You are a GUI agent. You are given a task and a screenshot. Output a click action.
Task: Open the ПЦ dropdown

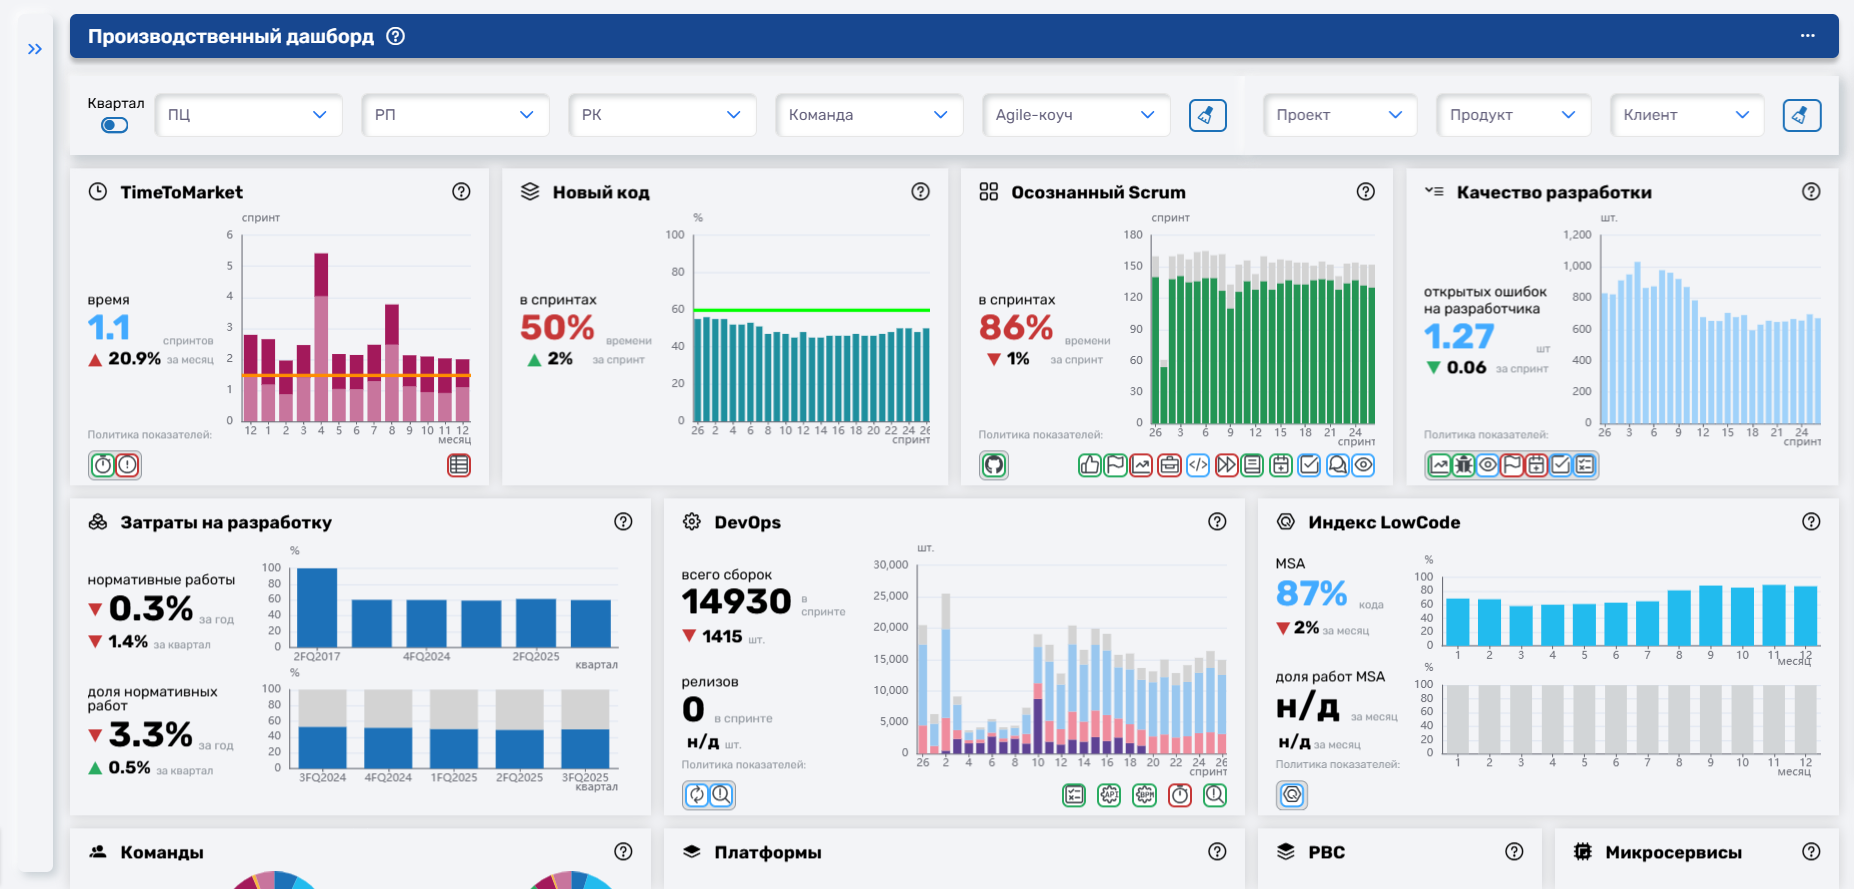click(x=248, y=115)
